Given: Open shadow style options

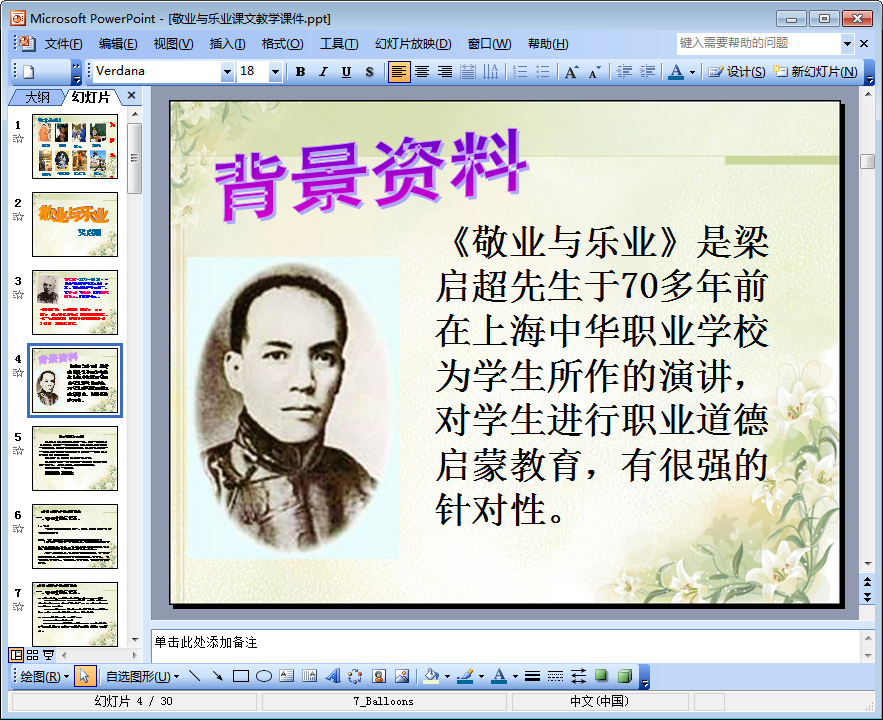Looking at the screenshot, I should click(x=601, y=676).
